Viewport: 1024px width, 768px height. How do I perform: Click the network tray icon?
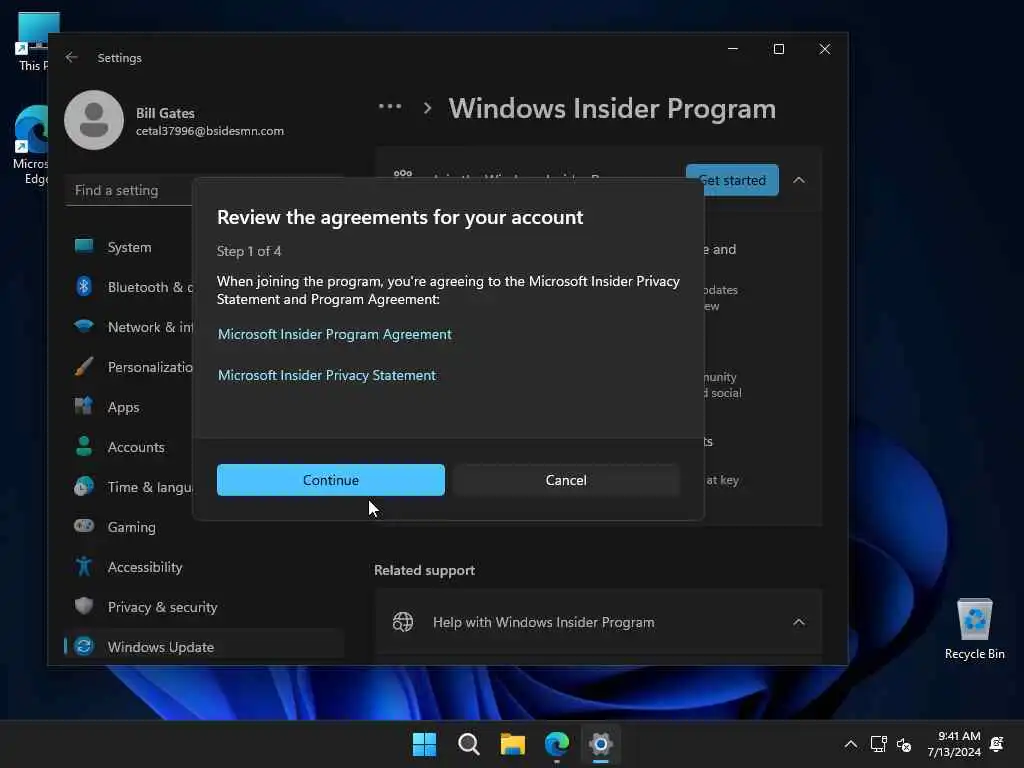878,744
